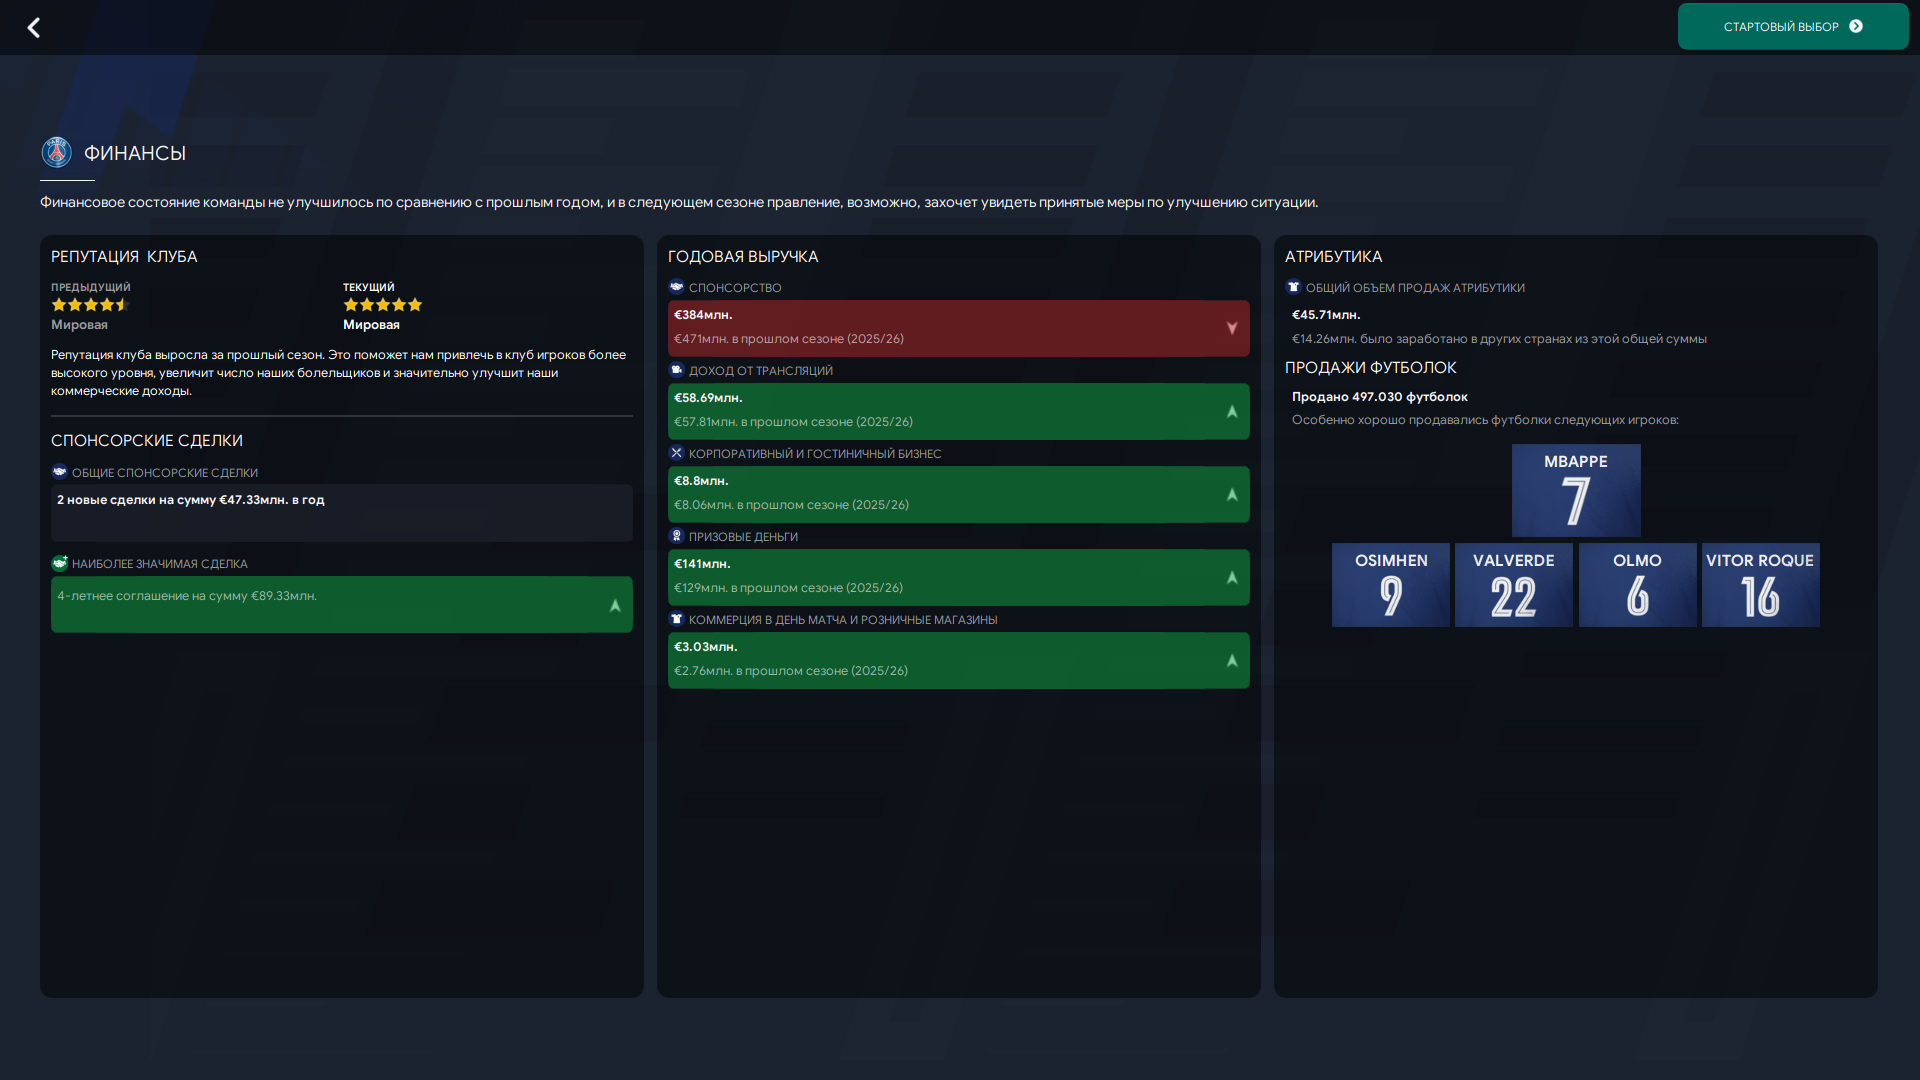Click the up arrow on €3.03млн row
Screen dimensions: 1920x1080
[1232, 660]
